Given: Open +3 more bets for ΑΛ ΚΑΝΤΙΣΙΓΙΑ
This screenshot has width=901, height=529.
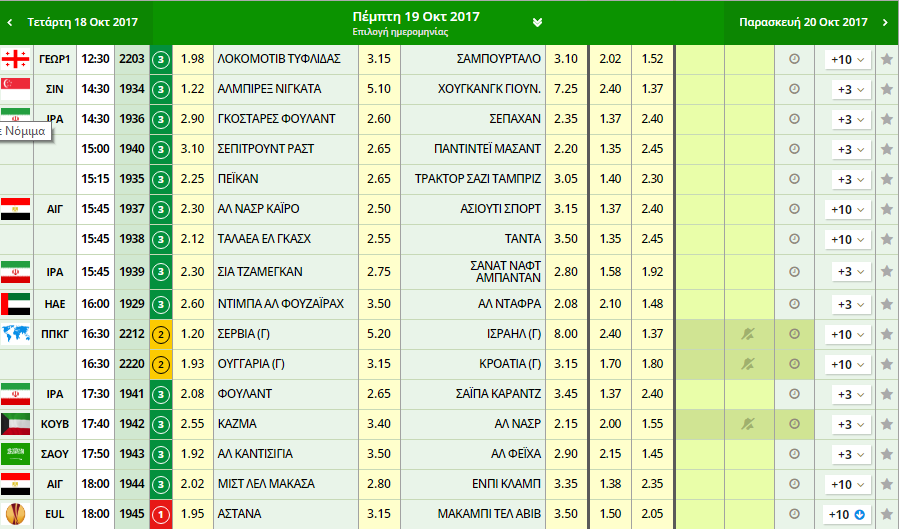Looking at the screenshot, I should [x=846, y=454].
